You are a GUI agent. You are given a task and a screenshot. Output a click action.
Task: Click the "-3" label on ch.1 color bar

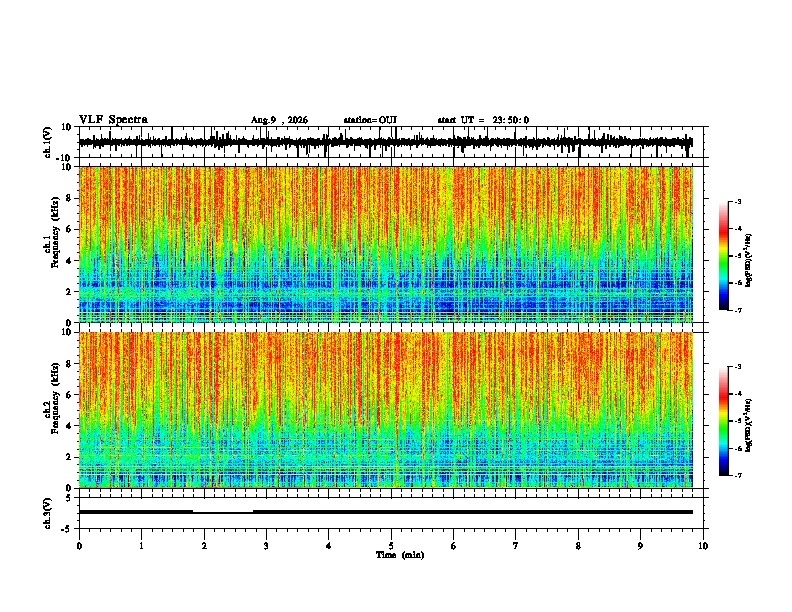(x=738, y=201)
